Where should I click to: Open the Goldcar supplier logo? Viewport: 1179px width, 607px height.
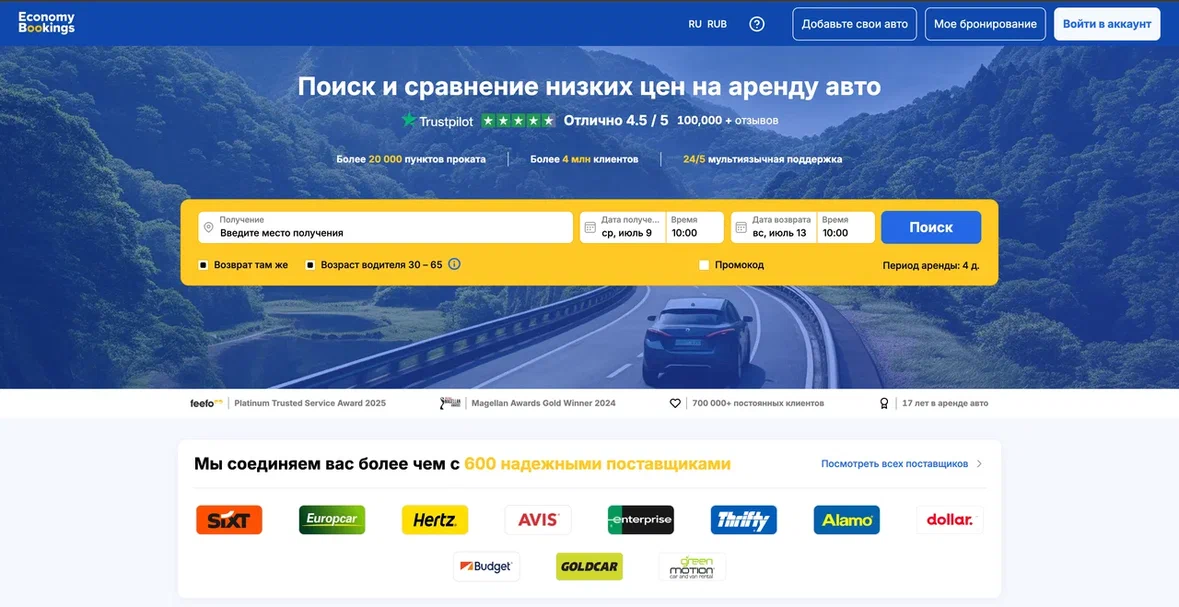pos(589,567)
